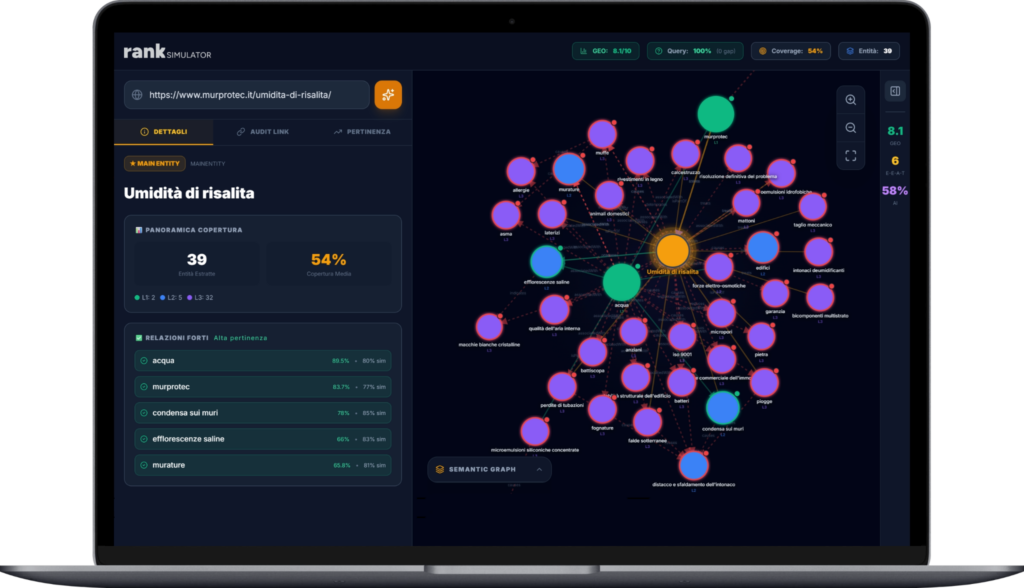Image resolution: width=1024 pixels, height=588 pixels.
Task: Click the globe icon in URL bar
Action: point(136,95)
